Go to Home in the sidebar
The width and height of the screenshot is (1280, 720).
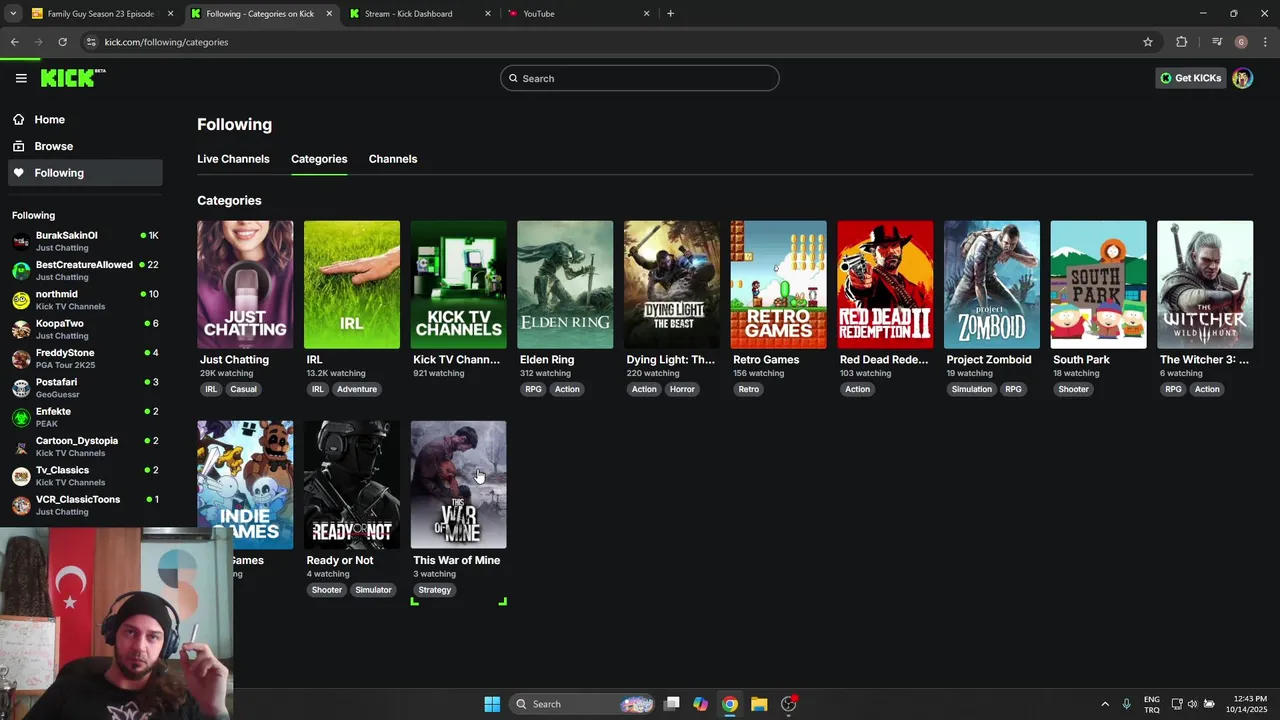coord(85,119)
